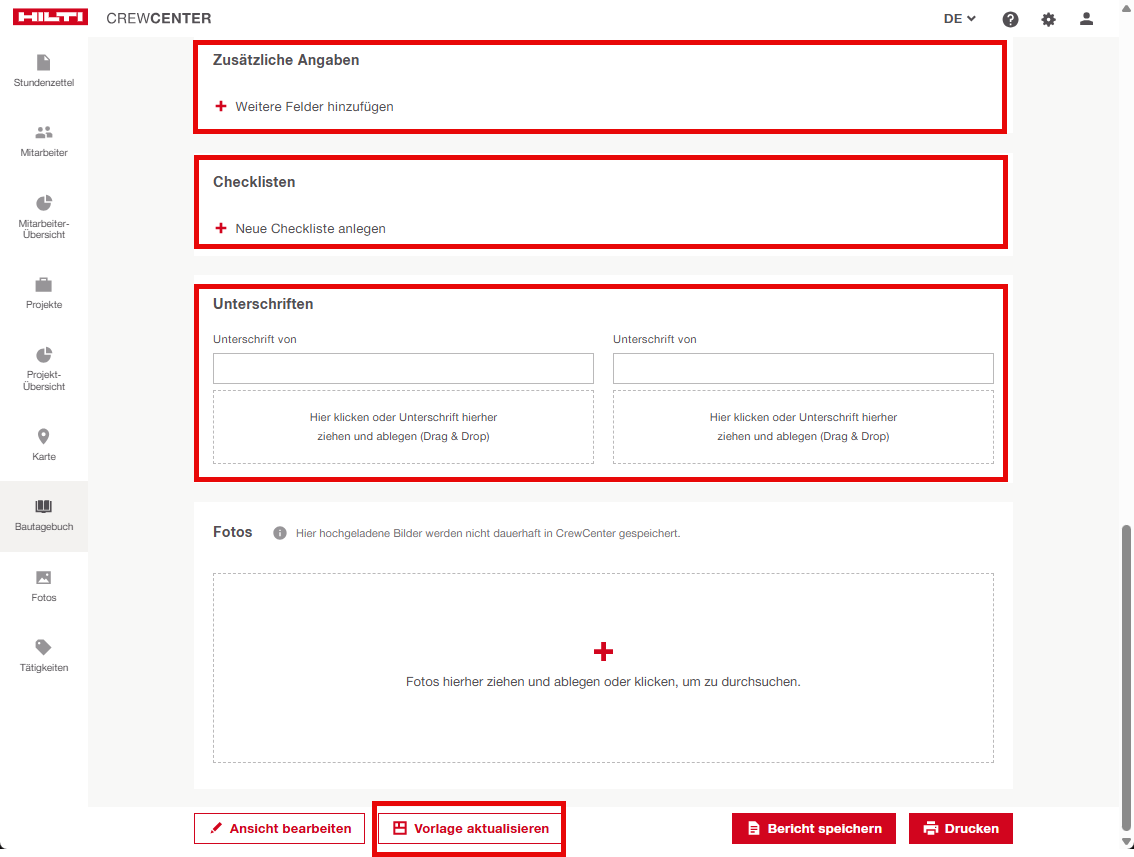The image size is (1134, 857).
Task: Open the settings gear icon
Action: [1048, 19]
